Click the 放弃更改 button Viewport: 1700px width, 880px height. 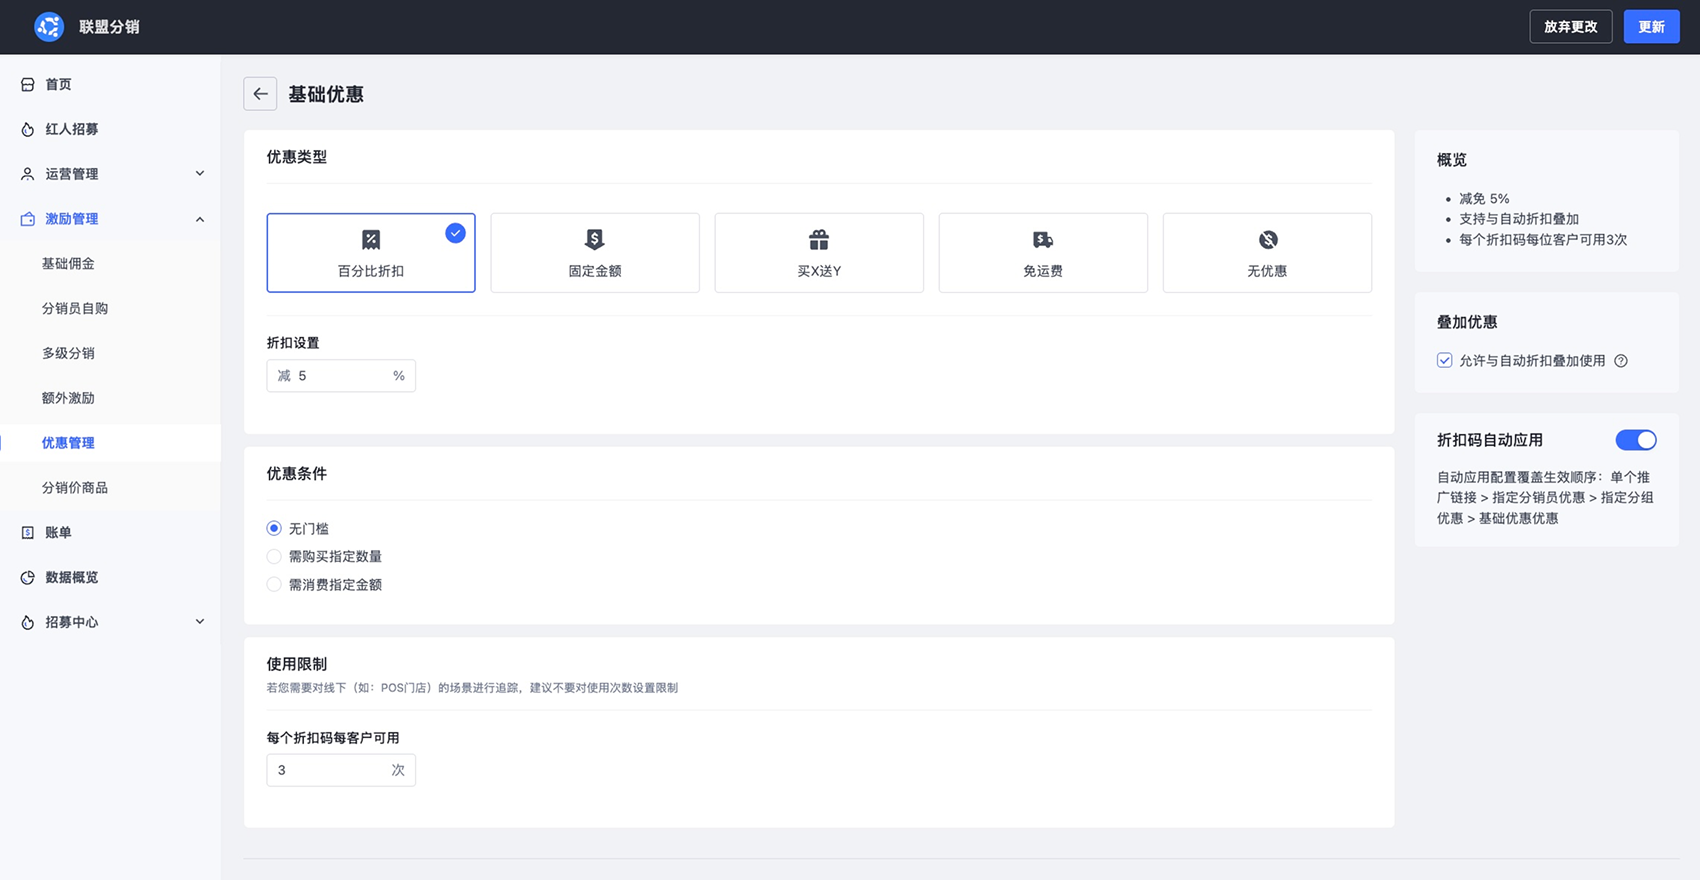coord(1571,27)
